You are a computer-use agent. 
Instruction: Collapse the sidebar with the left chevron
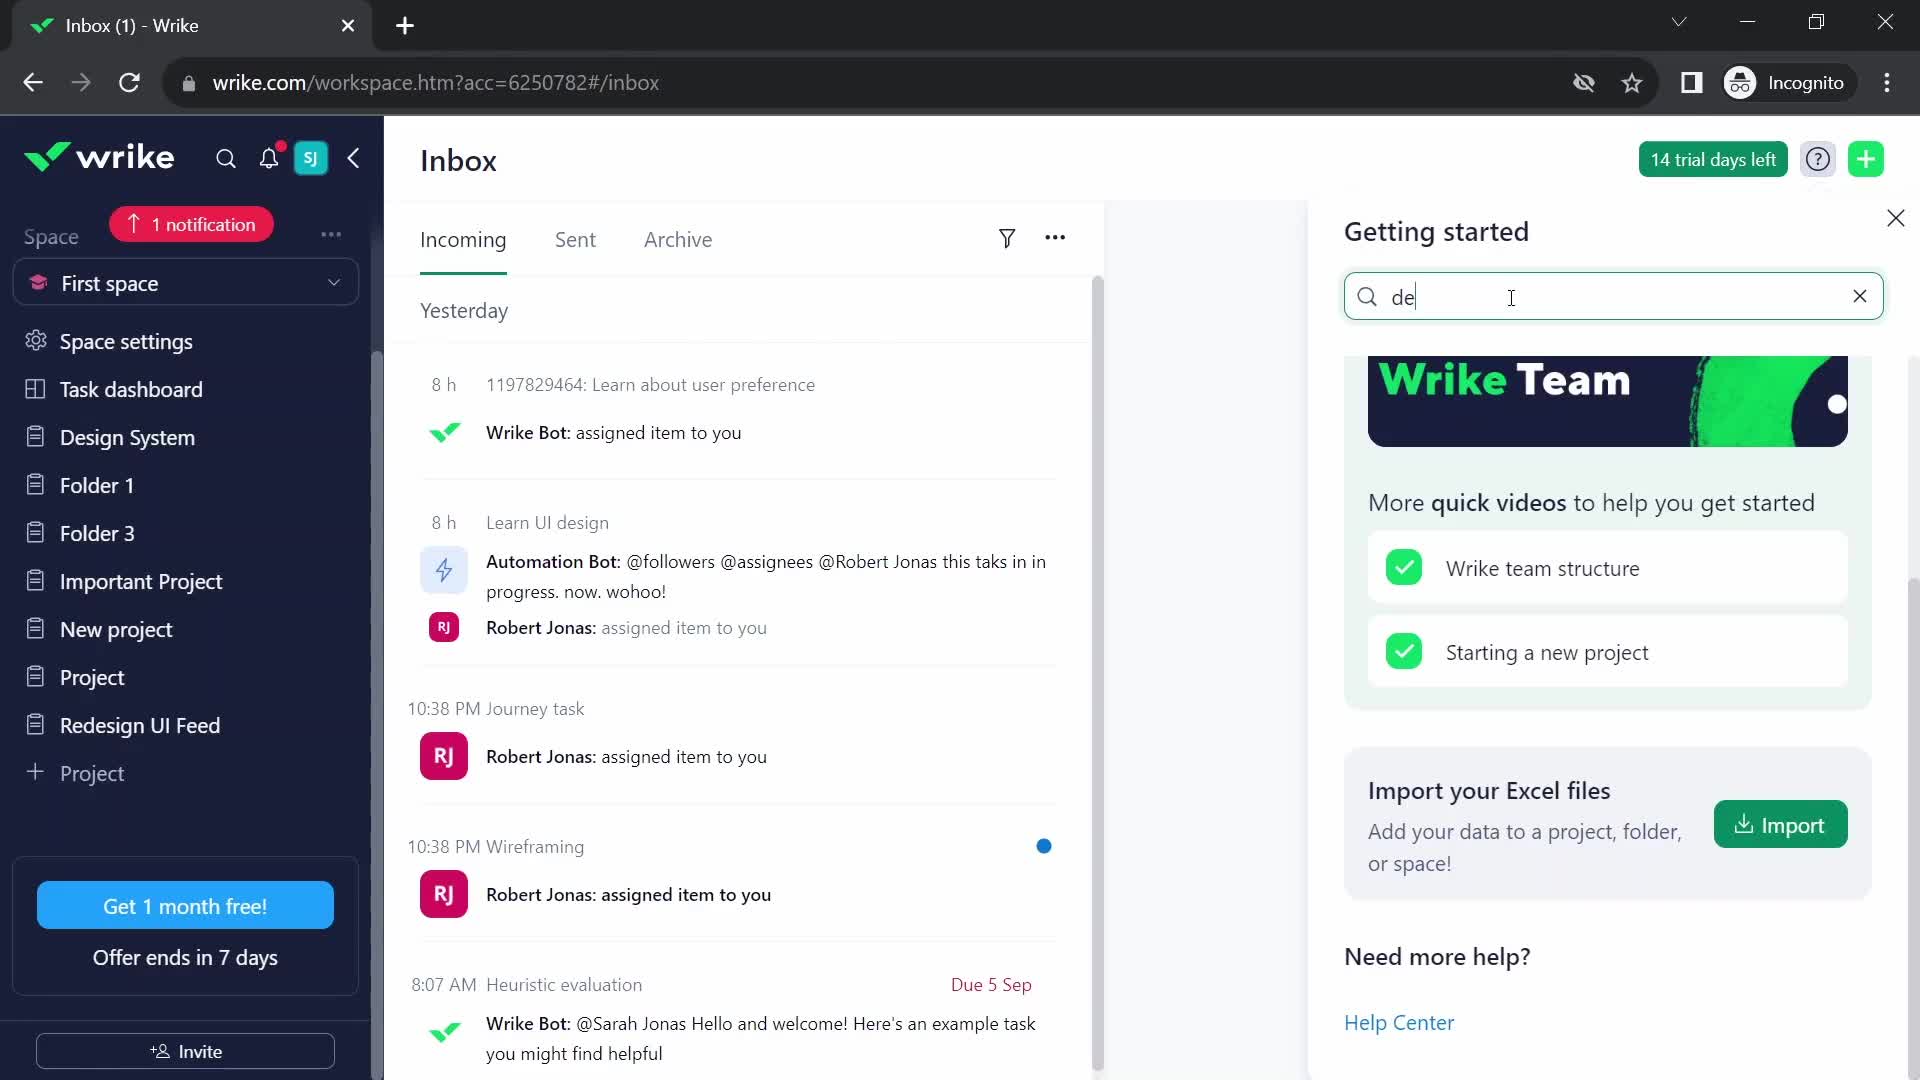353,158
